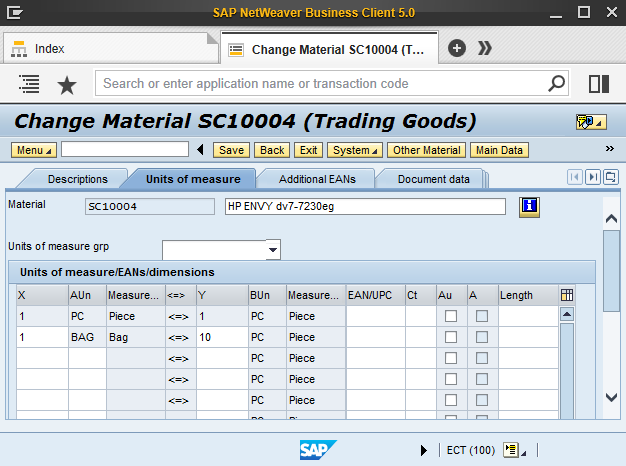Open the Menu dropdown button

[34, 150]
